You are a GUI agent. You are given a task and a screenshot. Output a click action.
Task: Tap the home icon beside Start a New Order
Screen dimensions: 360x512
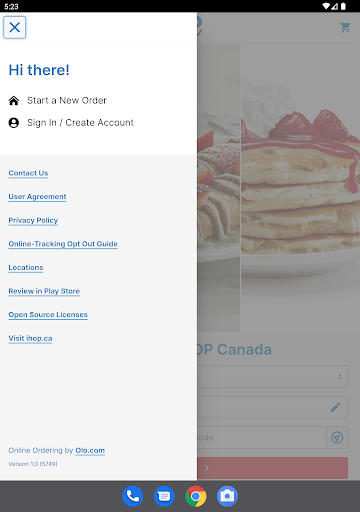[14, 100]
